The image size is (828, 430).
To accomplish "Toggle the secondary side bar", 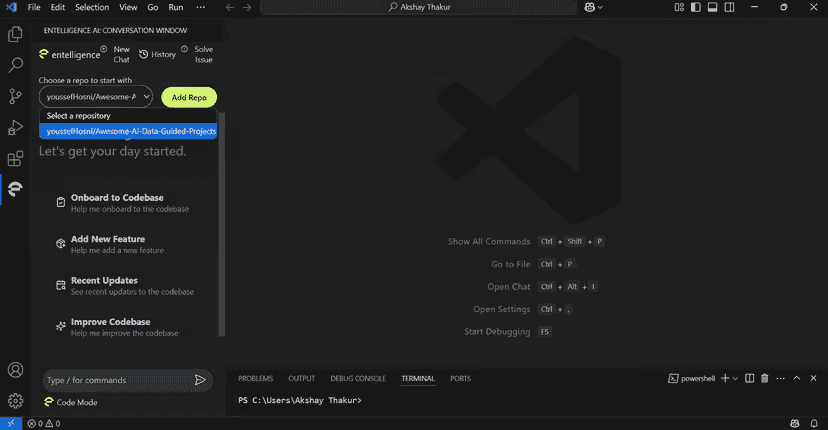I will click(729, 7).
